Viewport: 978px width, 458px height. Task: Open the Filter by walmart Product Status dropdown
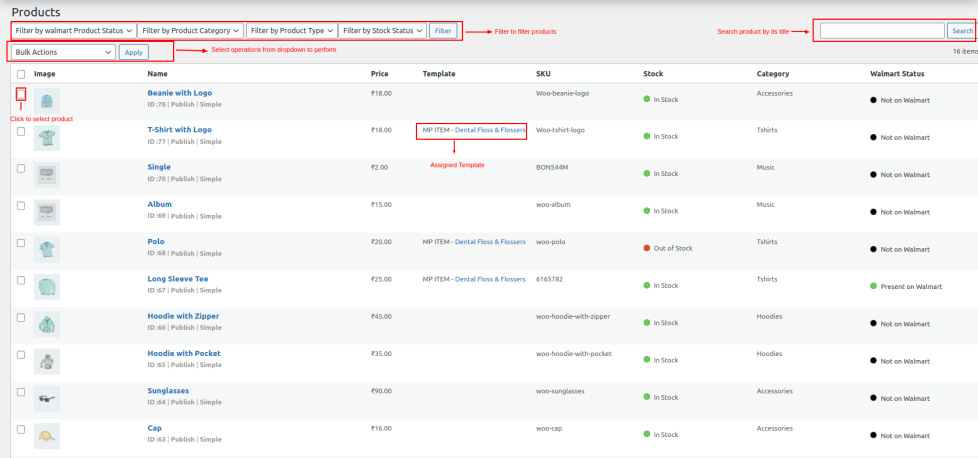pyautogui.click(x=74, y=31)
